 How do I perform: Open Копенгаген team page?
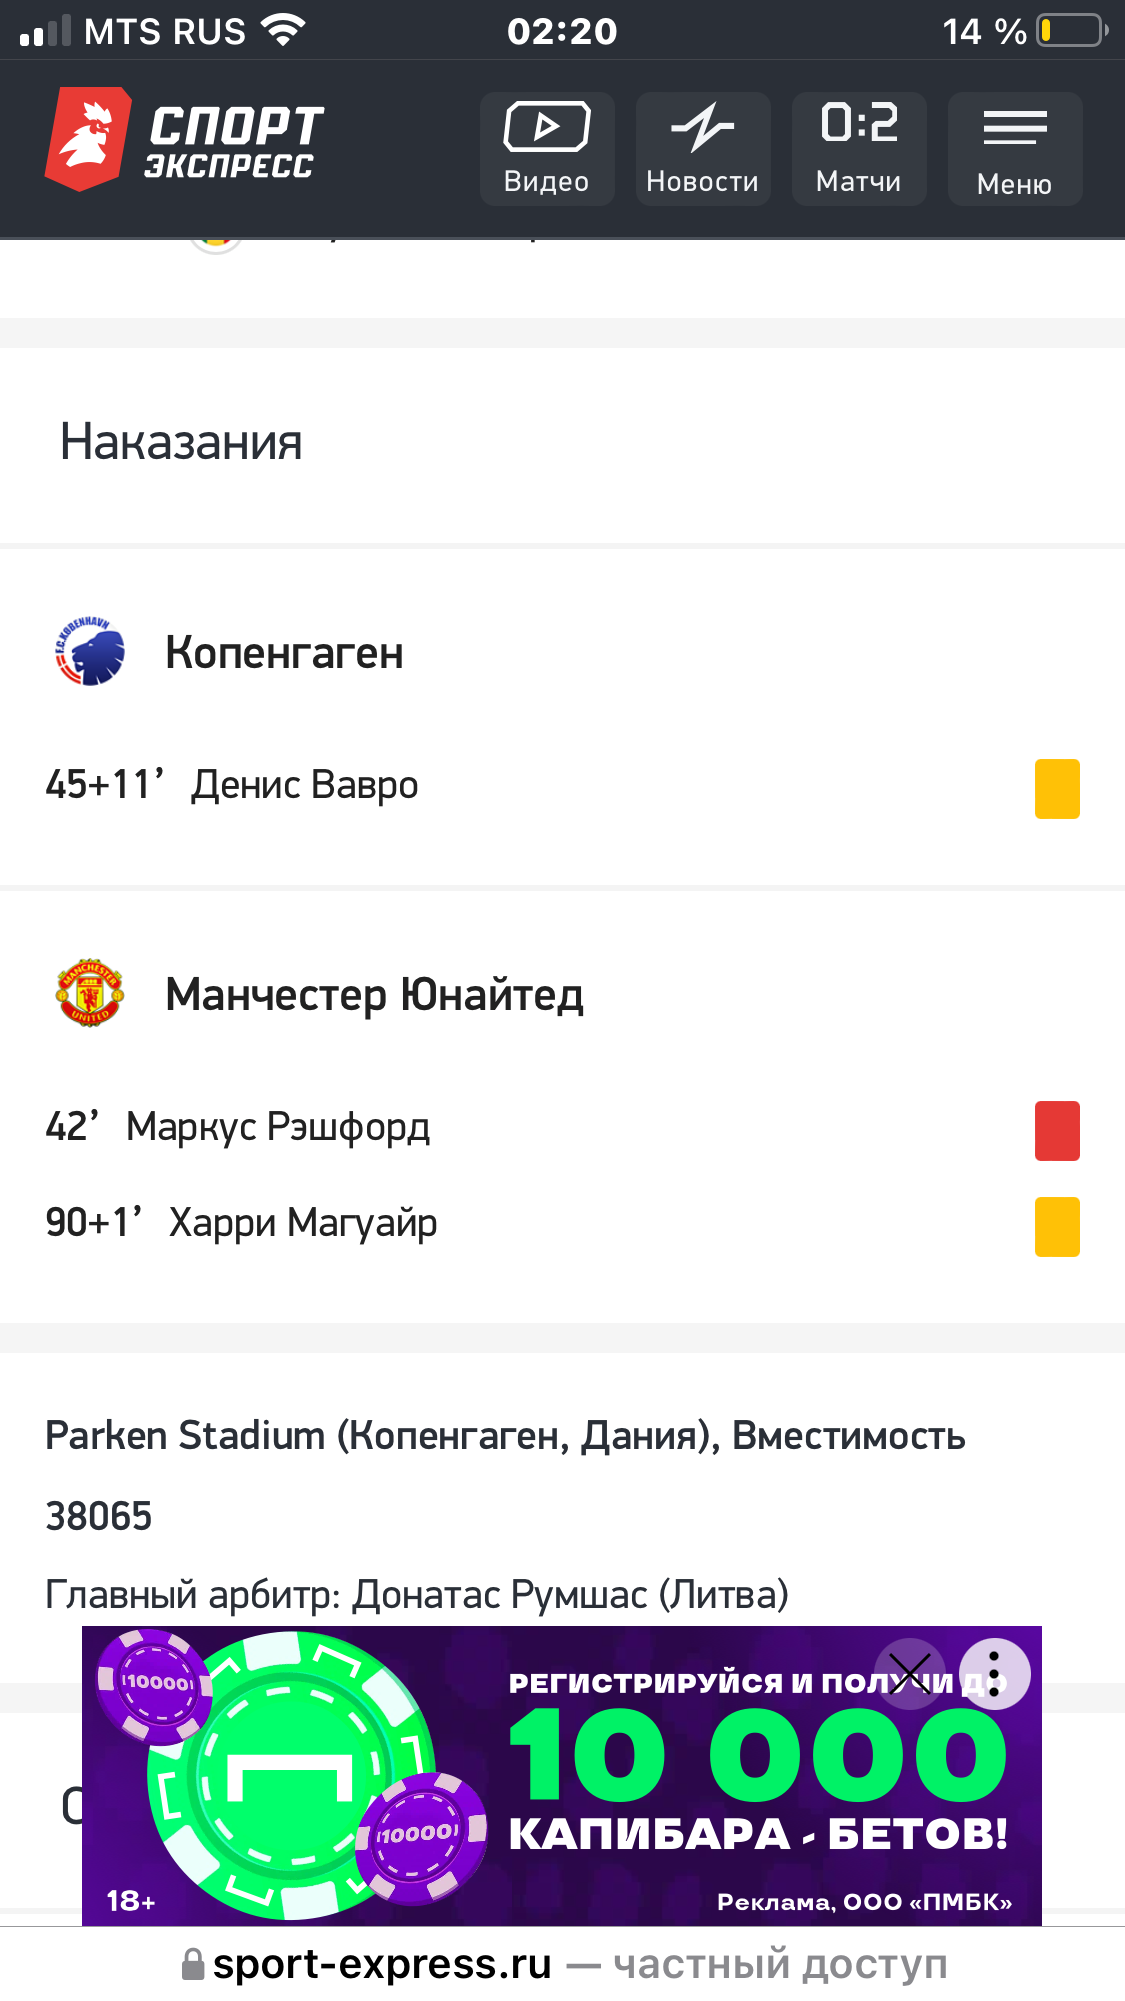coord(284,653)
